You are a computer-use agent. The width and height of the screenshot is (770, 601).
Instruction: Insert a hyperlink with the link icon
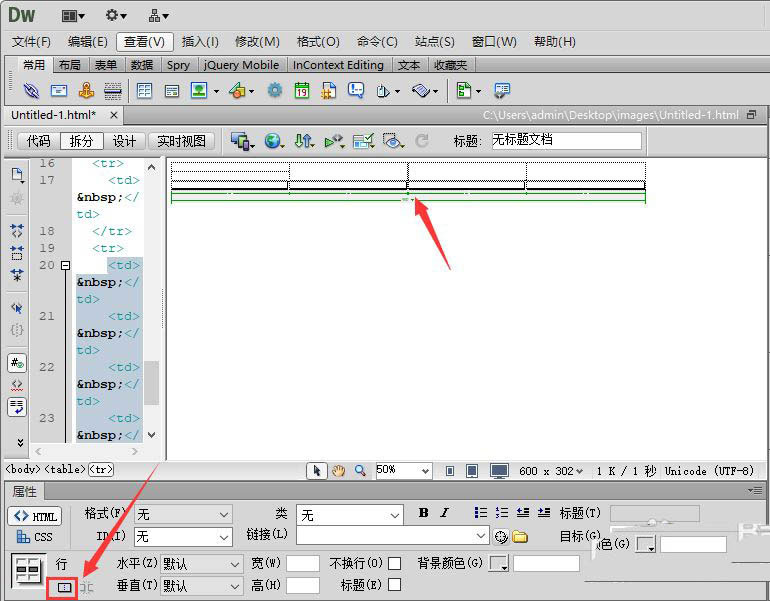click(x=31, y=90)
